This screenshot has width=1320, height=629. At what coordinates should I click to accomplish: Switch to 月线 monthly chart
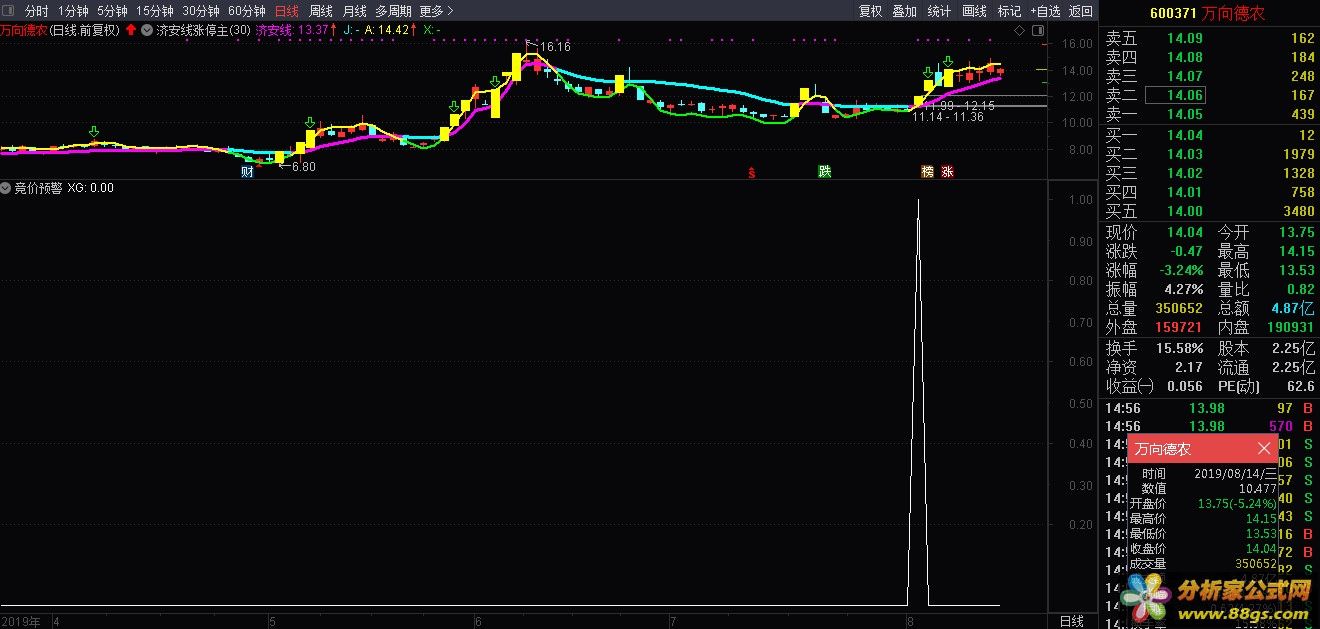coord(354,11)
